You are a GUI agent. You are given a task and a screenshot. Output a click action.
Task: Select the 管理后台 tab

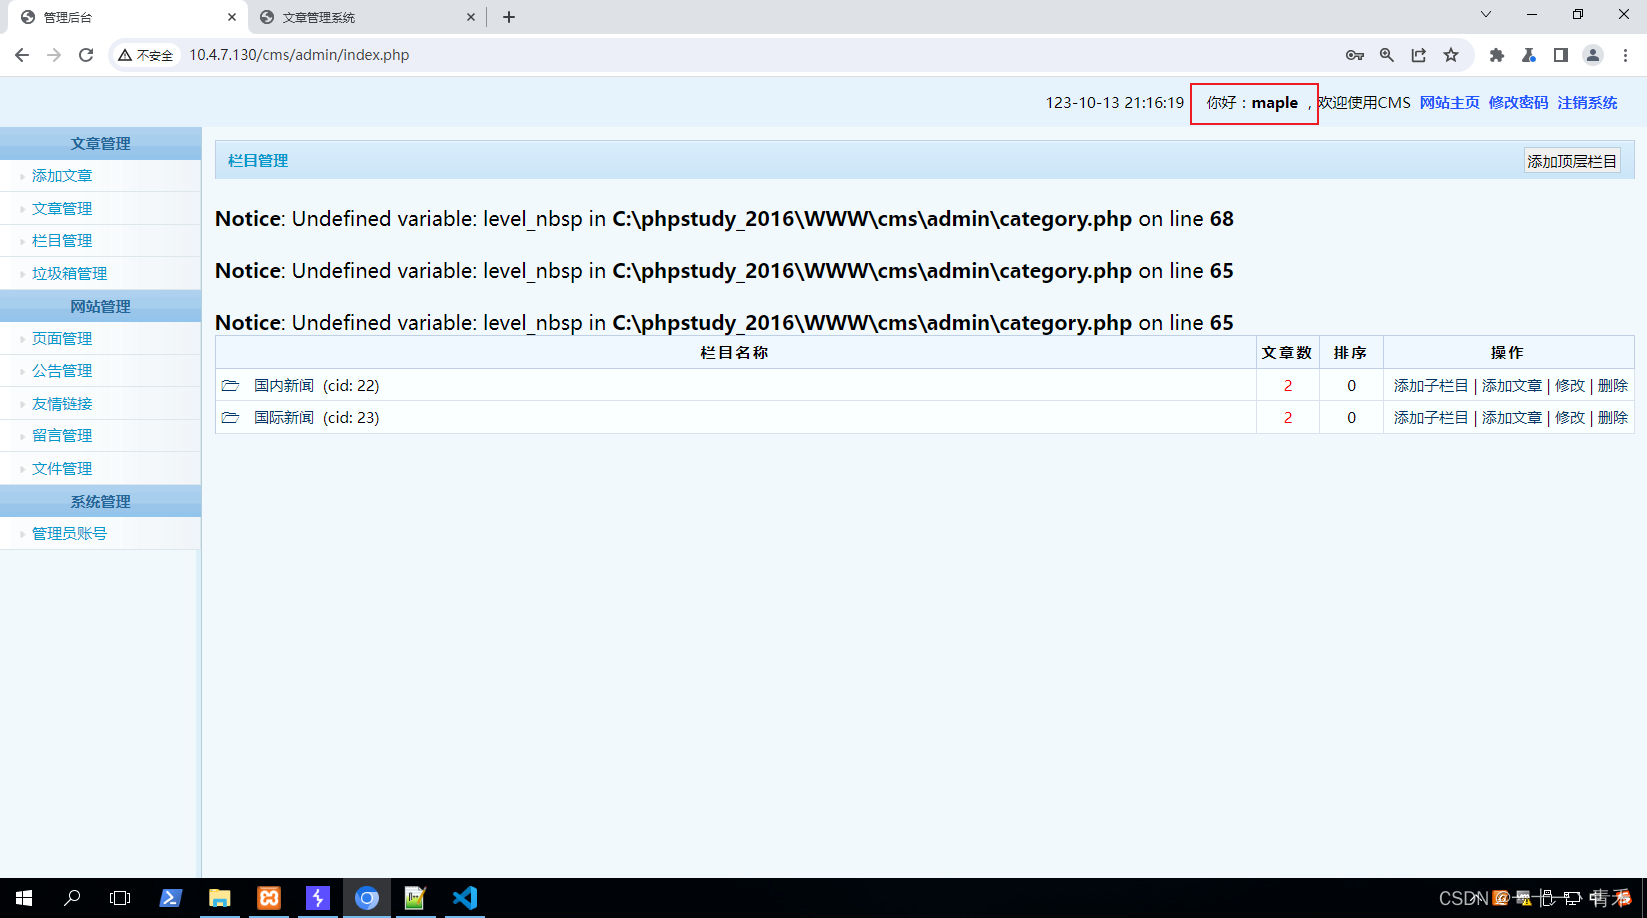(127, 17)
